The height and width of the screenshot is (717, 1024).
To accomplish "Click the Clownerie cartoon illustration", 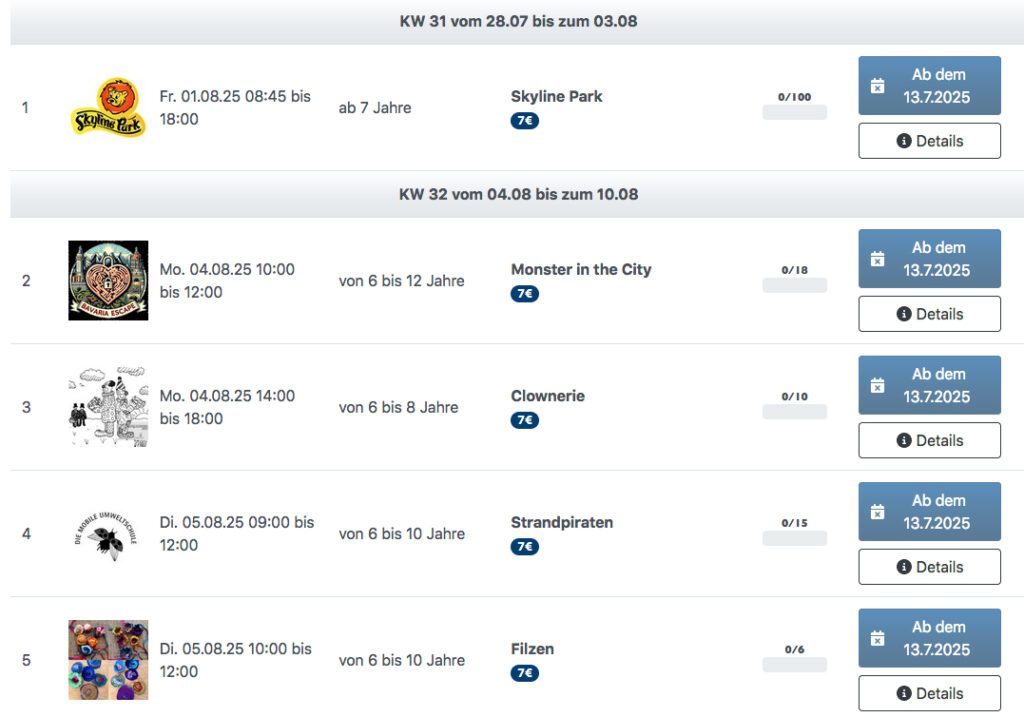I will [108, 407].
